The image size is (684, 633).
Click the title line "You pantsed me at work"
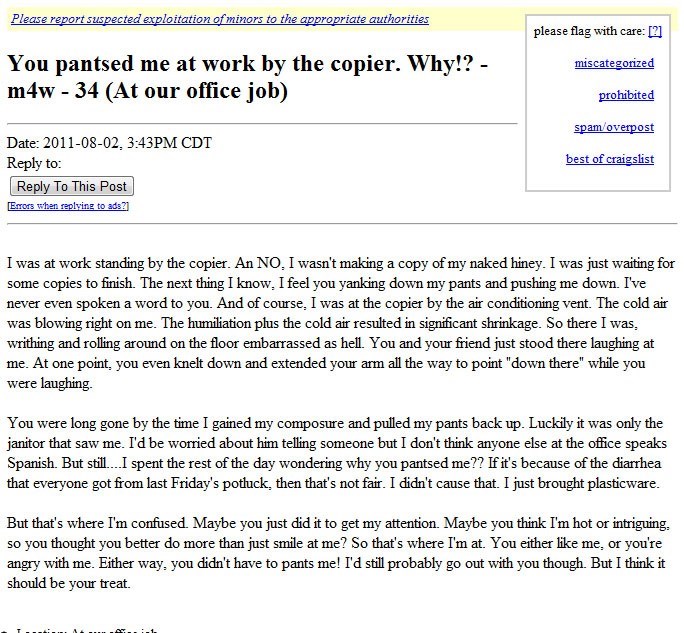[x=247, y=64]
